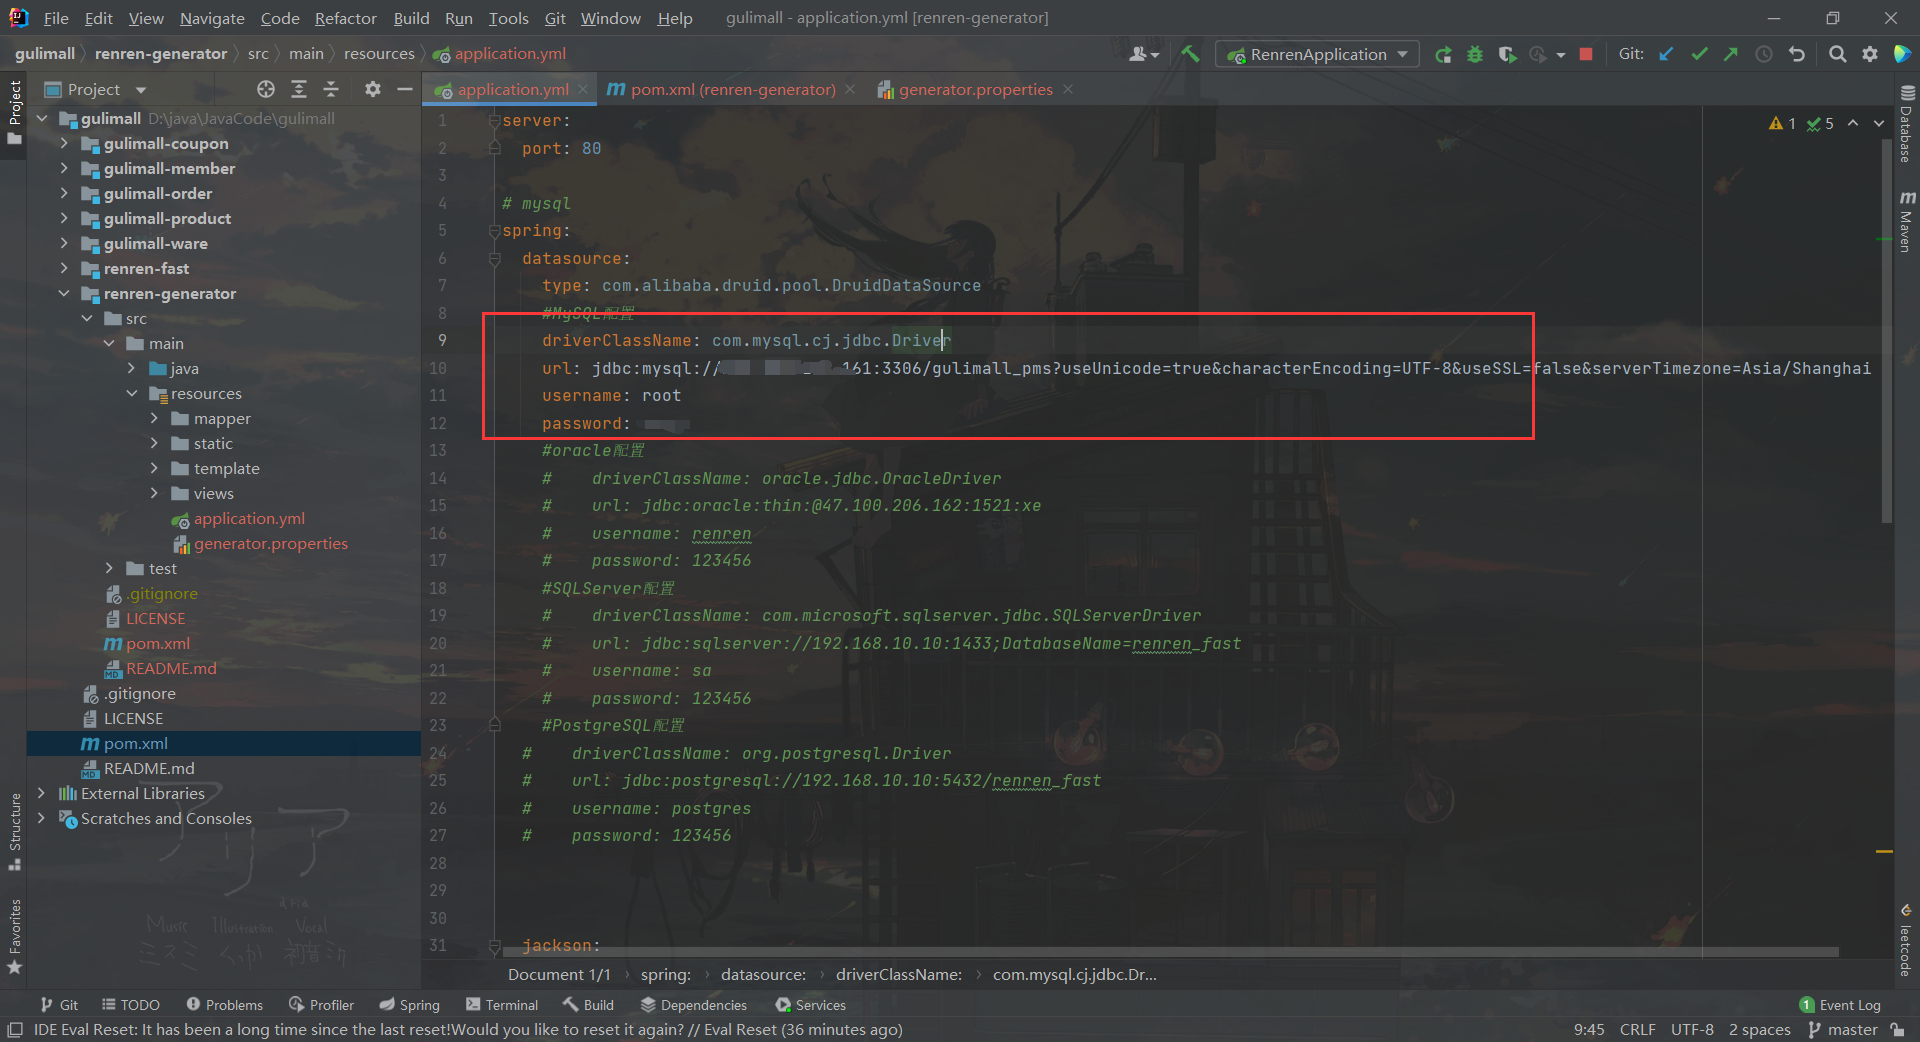
Task: Open Search Everywhere magnifier icon
Action: point(1837,54)
